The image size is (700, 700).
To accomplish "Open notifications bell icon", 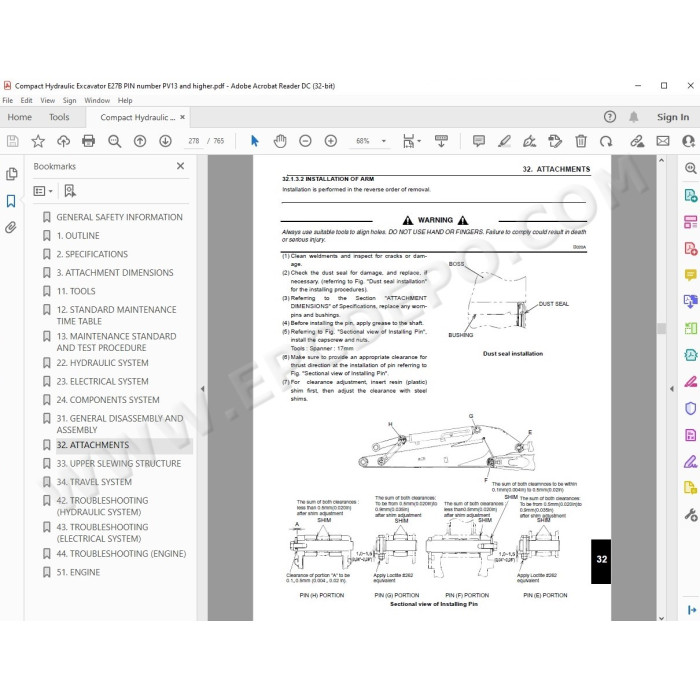I will (633, 117).
